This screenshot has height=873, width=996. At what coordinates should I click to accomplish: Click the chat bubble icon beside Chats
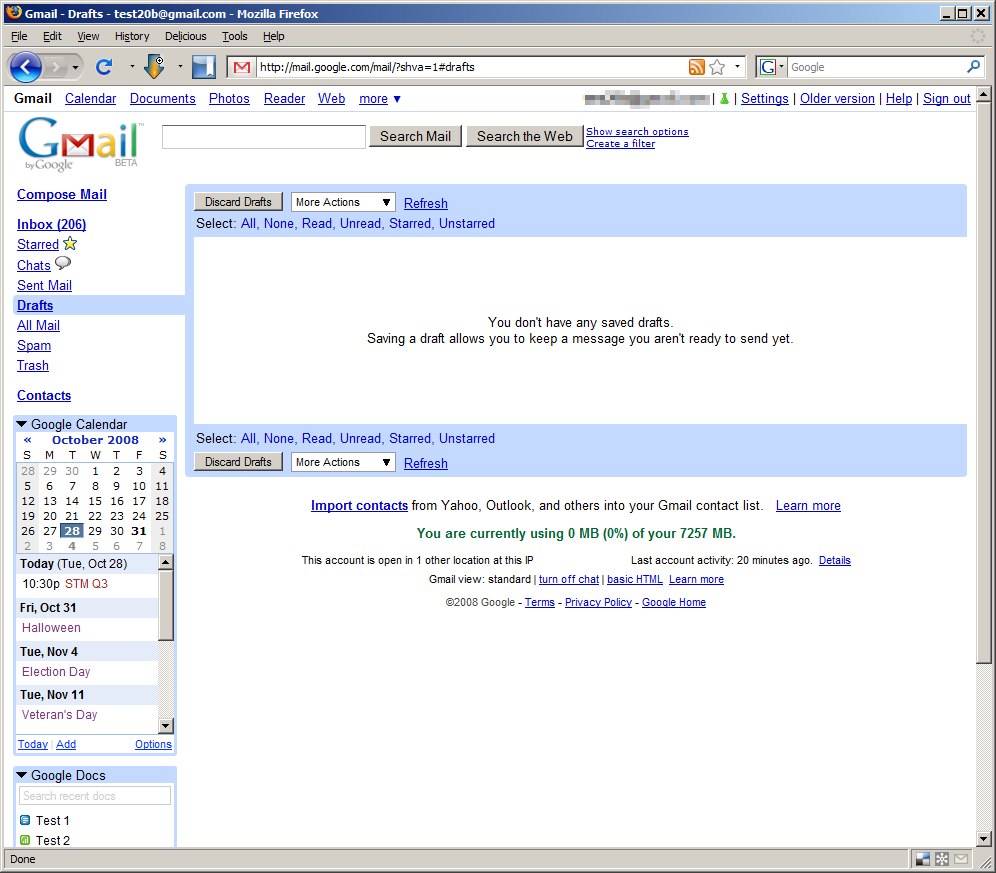point(63,263)
